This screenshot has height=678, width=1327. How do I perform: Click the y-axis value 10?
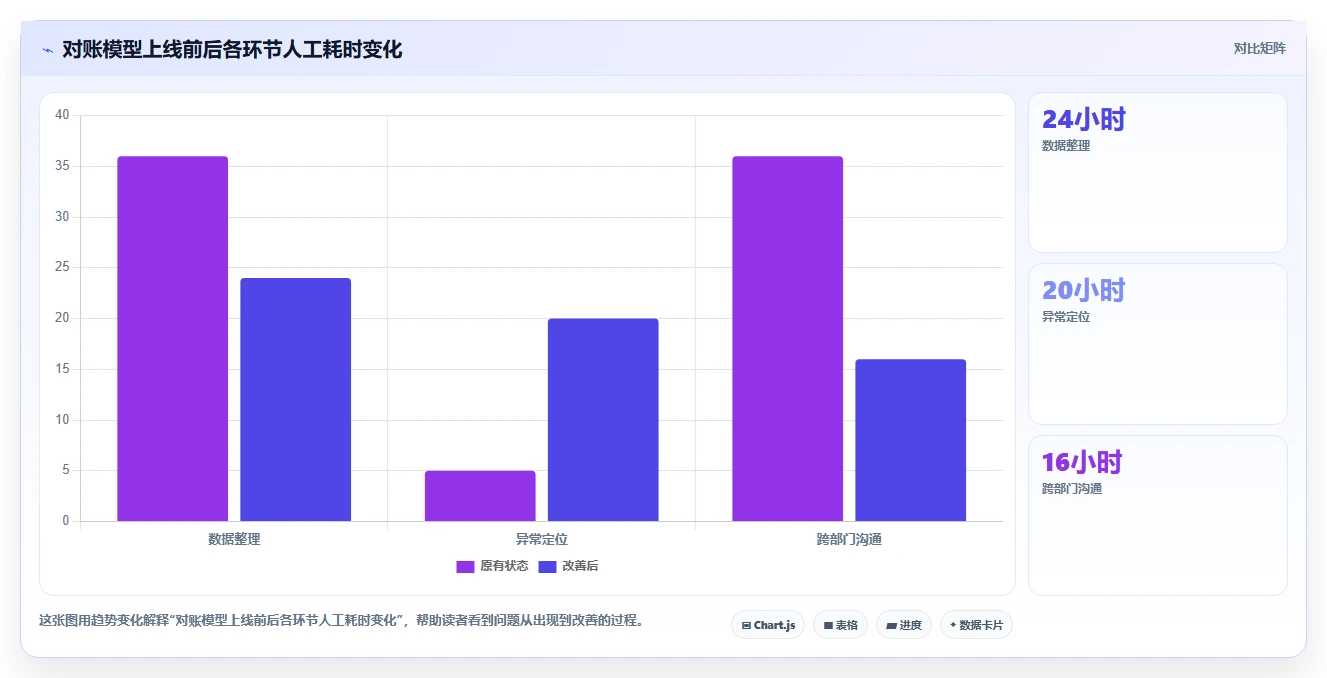click(x=62, y=420)
